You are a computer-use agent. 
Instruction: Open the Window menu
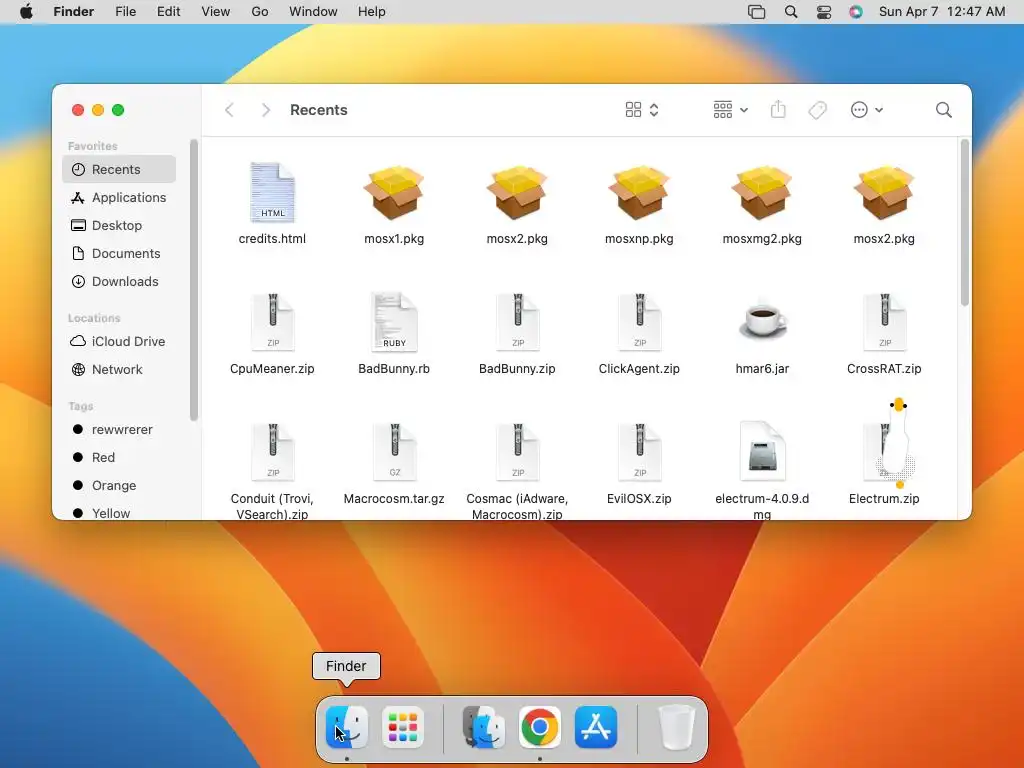click(313, 12)
